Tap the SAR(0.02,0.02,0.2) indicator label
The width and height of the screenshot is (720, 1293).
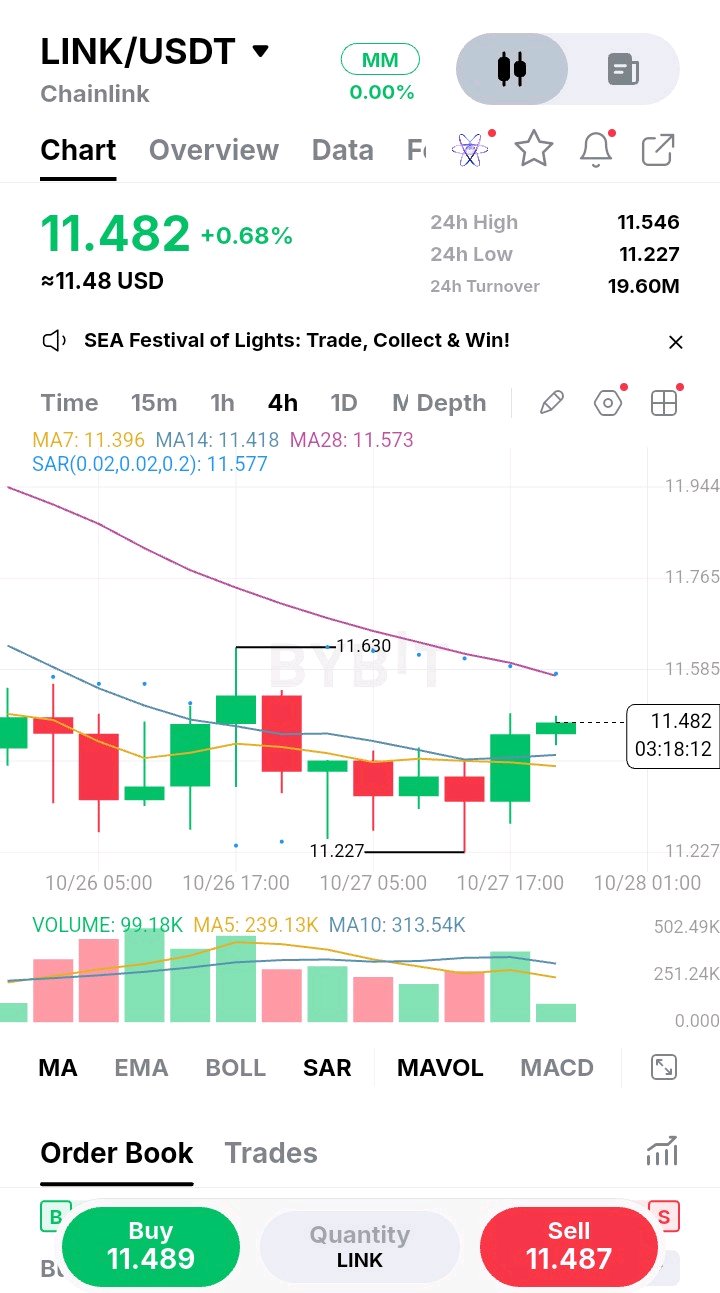point(150,464)
